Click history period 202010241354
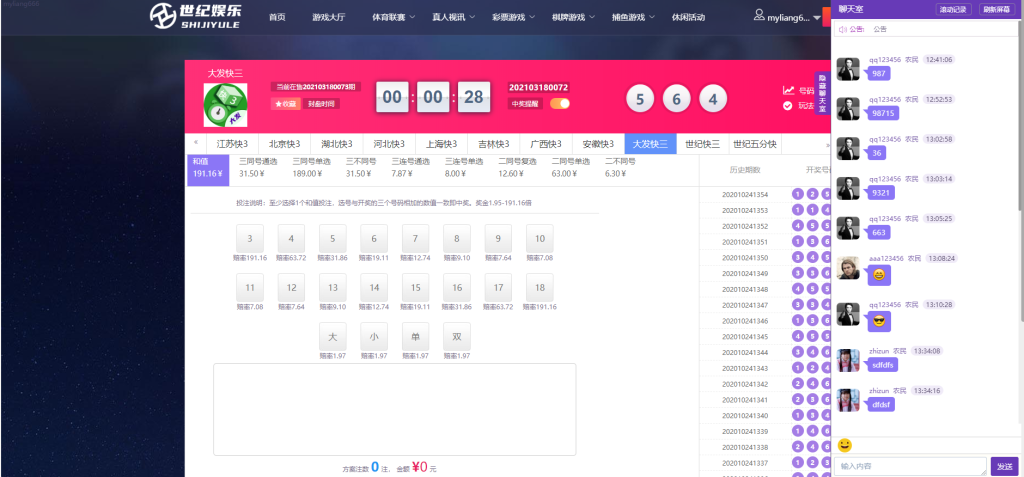Screen dimensions: 1024x477 745,195
